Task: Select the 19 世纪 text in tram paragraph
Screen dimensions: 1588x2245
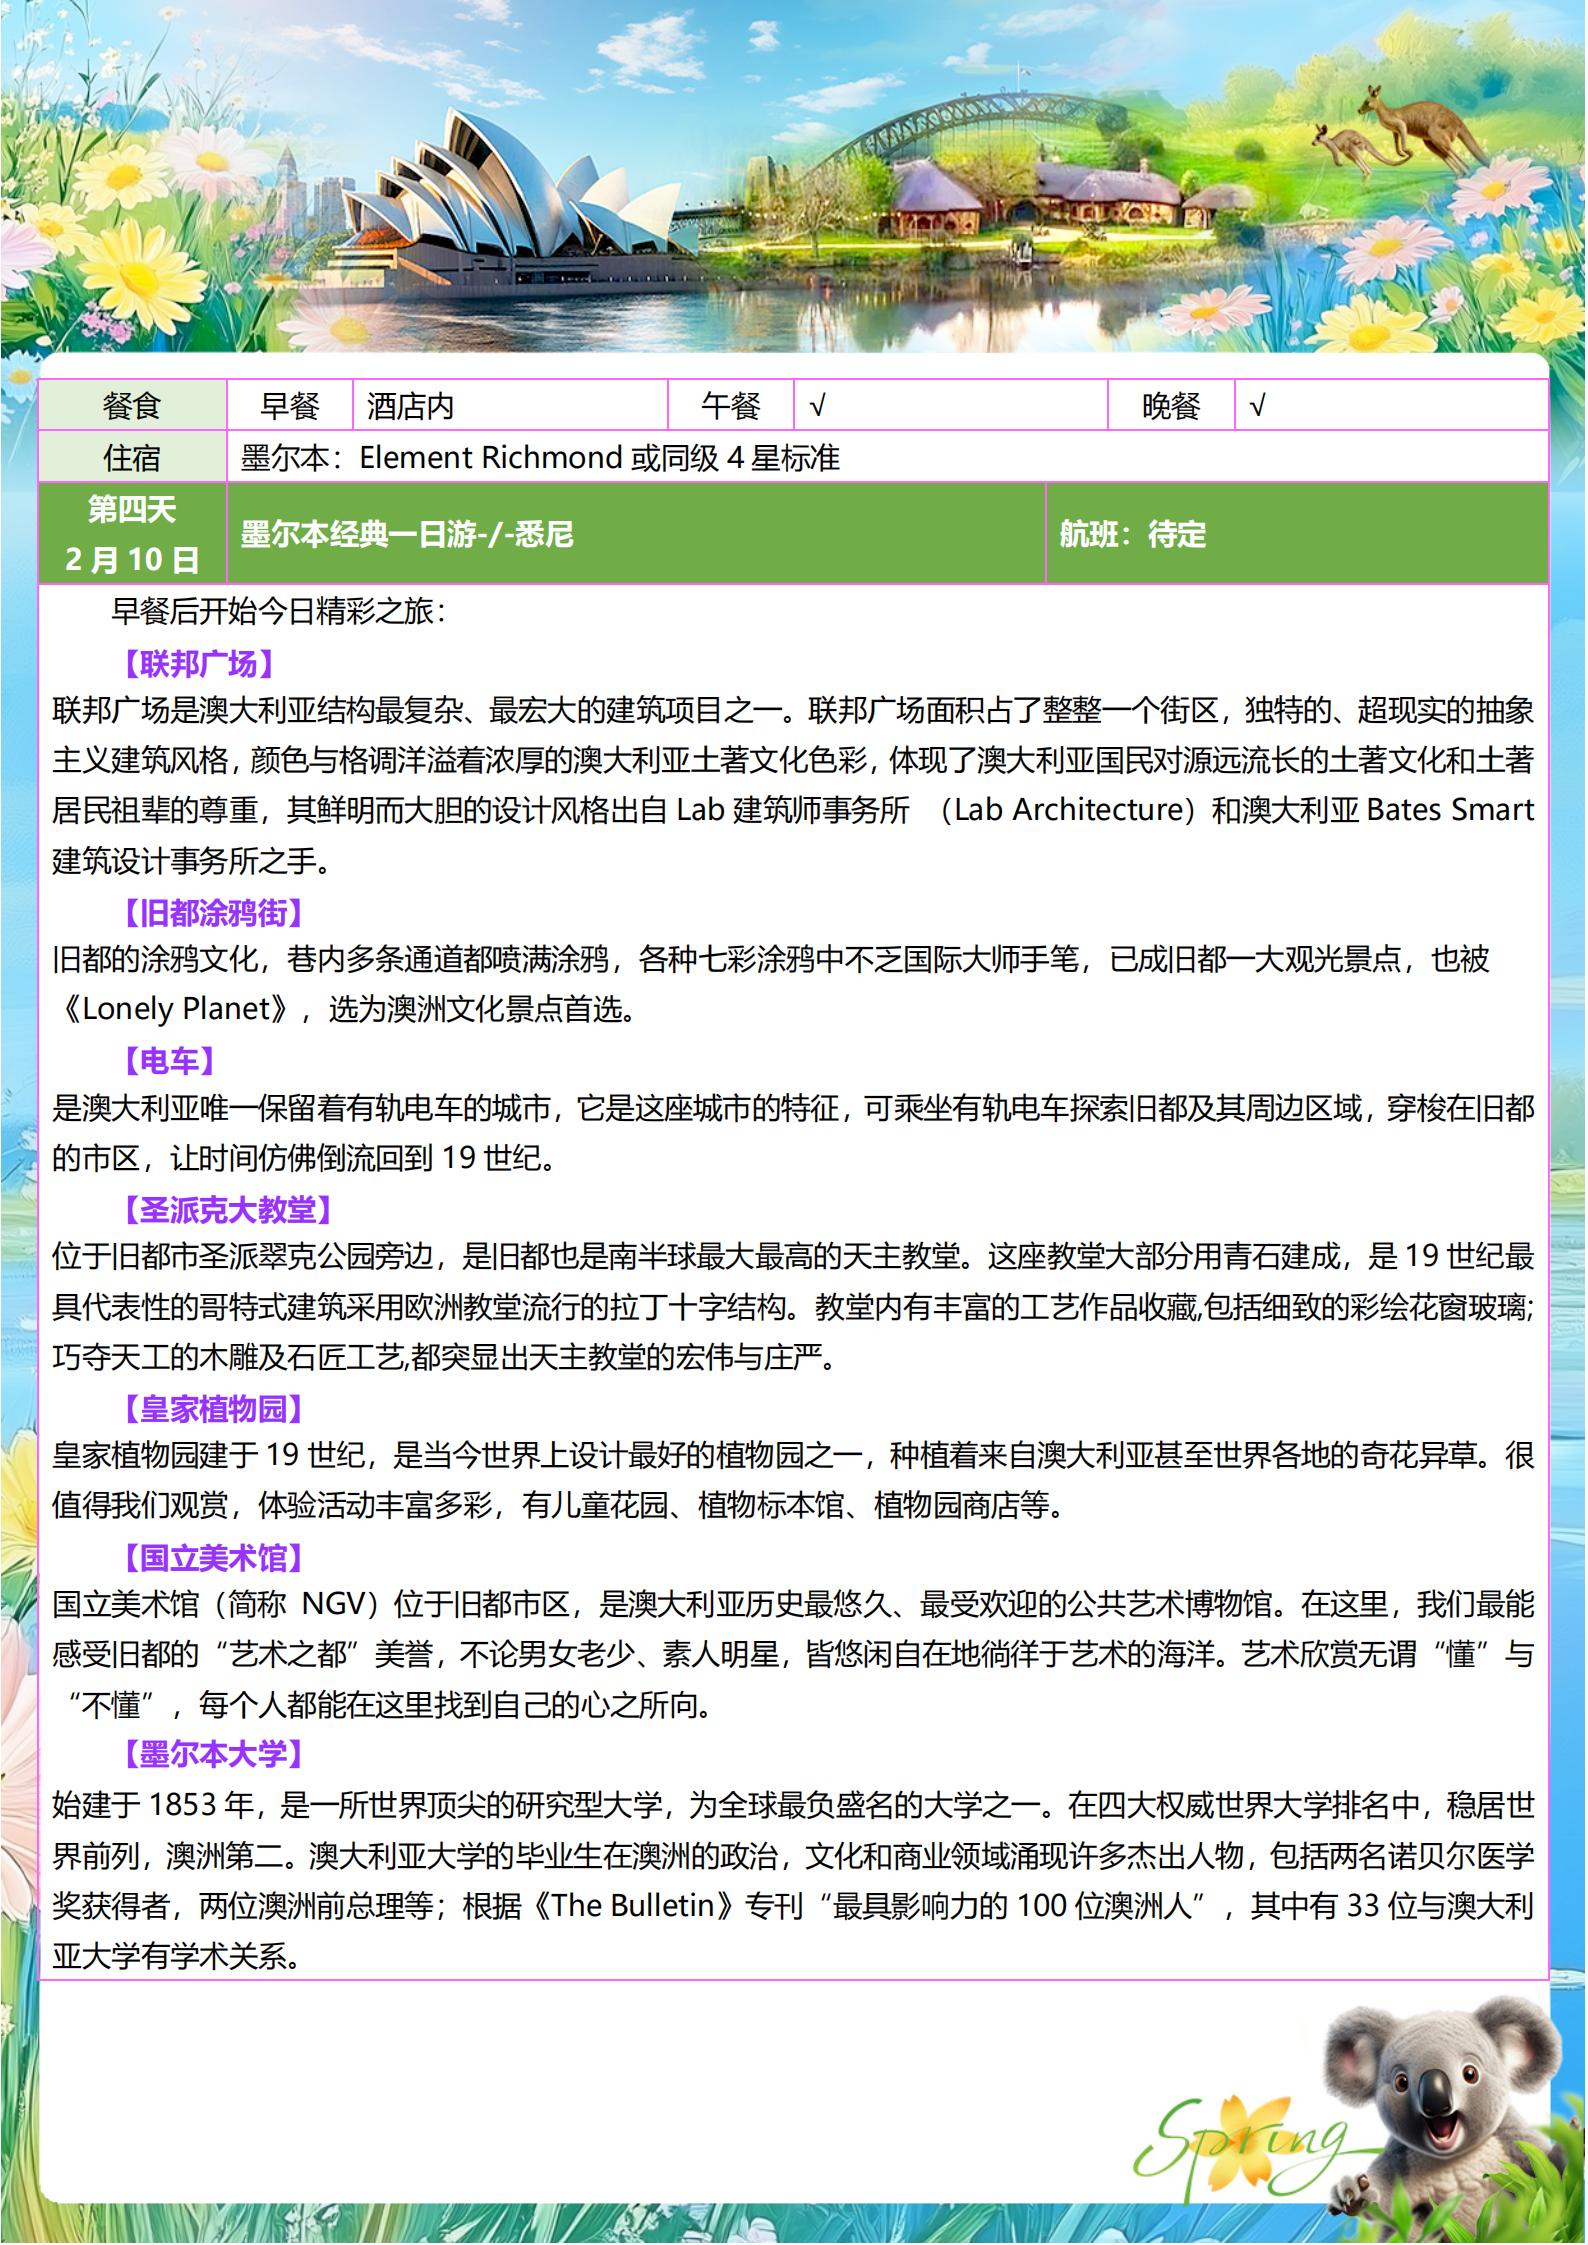Action: (x=491, y=1157)
